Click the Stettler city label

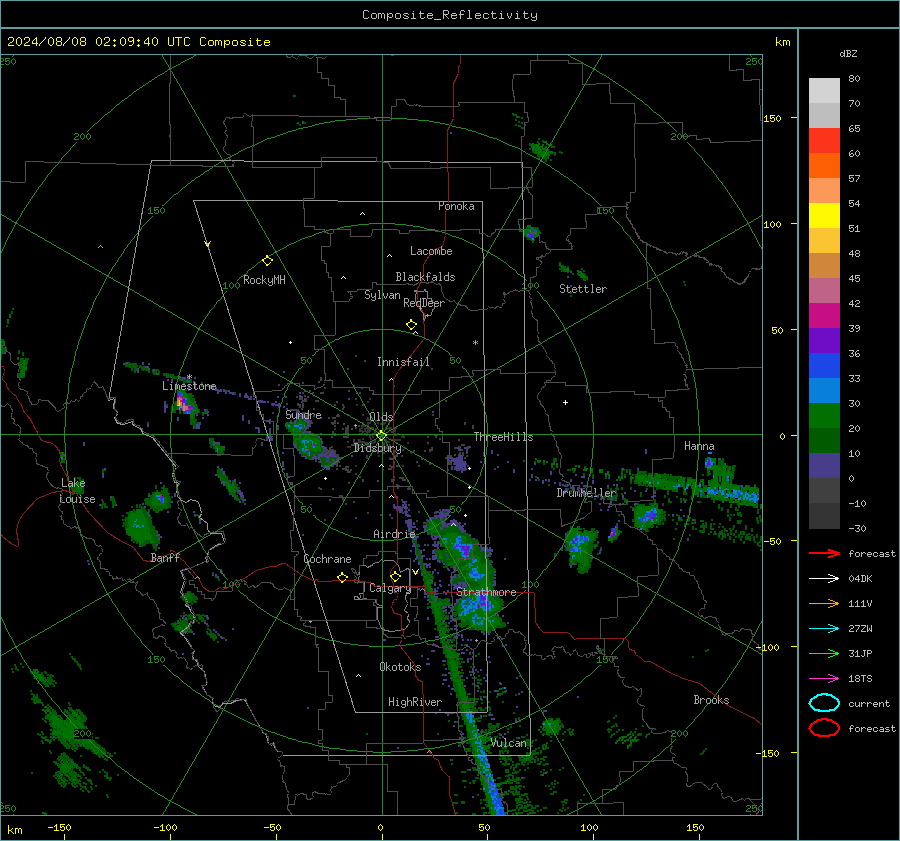583,289
